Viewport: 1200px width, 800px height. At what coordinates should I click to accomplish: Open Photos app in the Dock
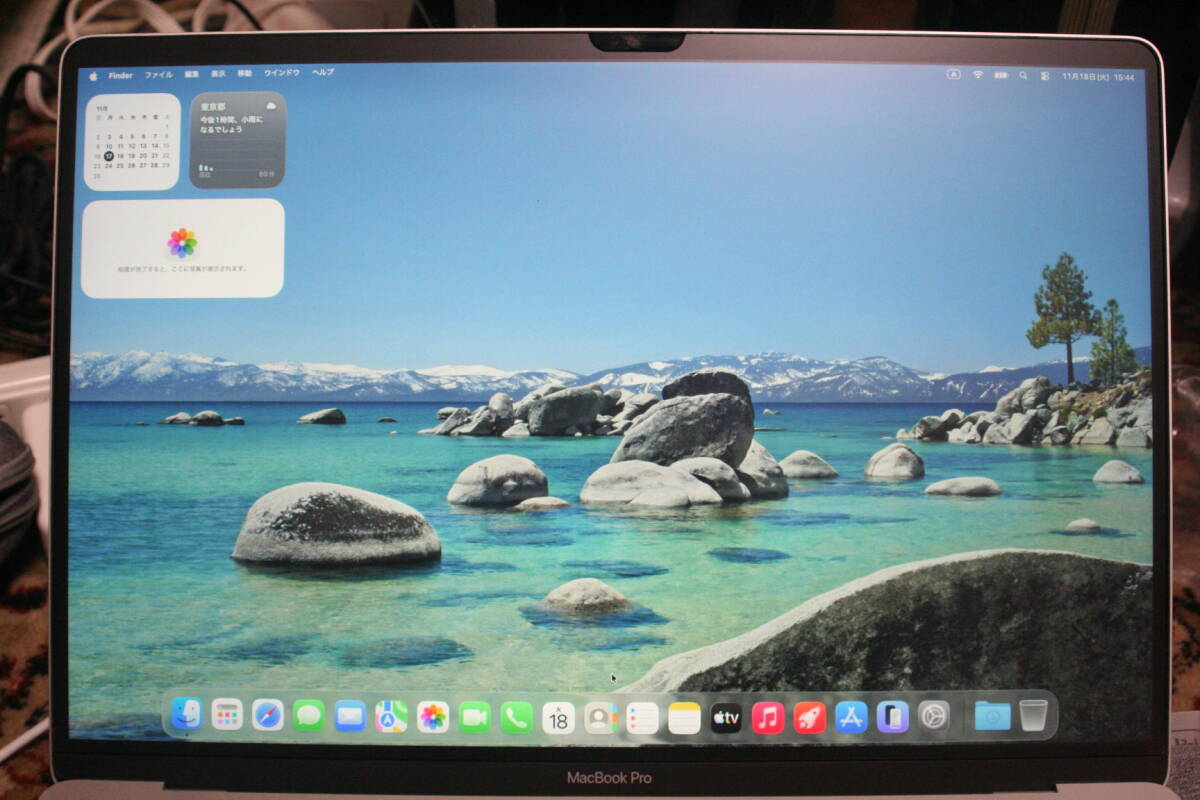[433, 716]
